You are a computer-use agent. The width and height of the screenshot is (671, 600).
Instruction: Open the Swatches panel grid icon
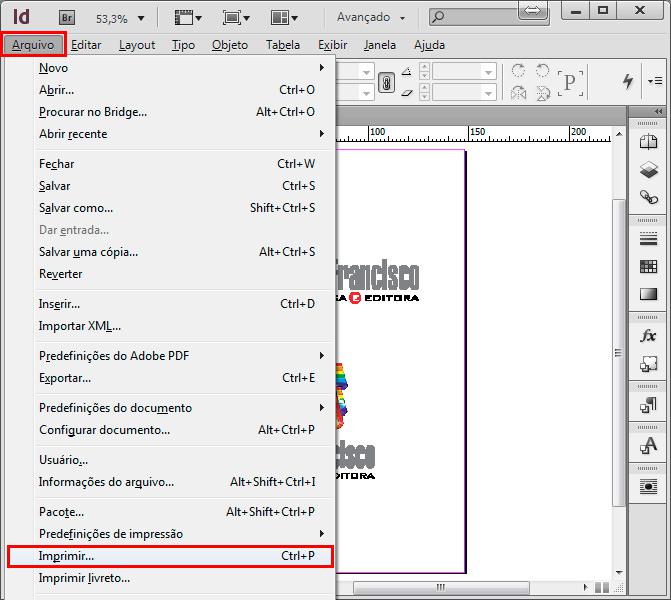[648, 267]
